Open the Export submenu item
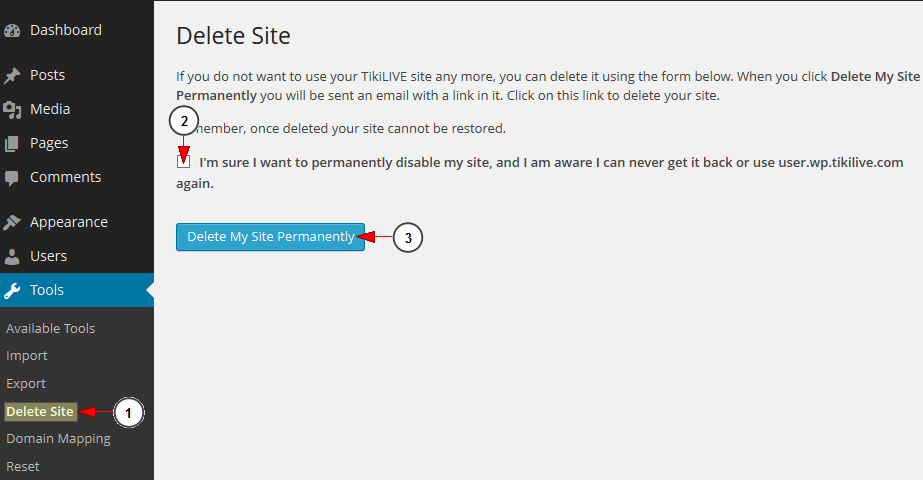 pos(26,383)
